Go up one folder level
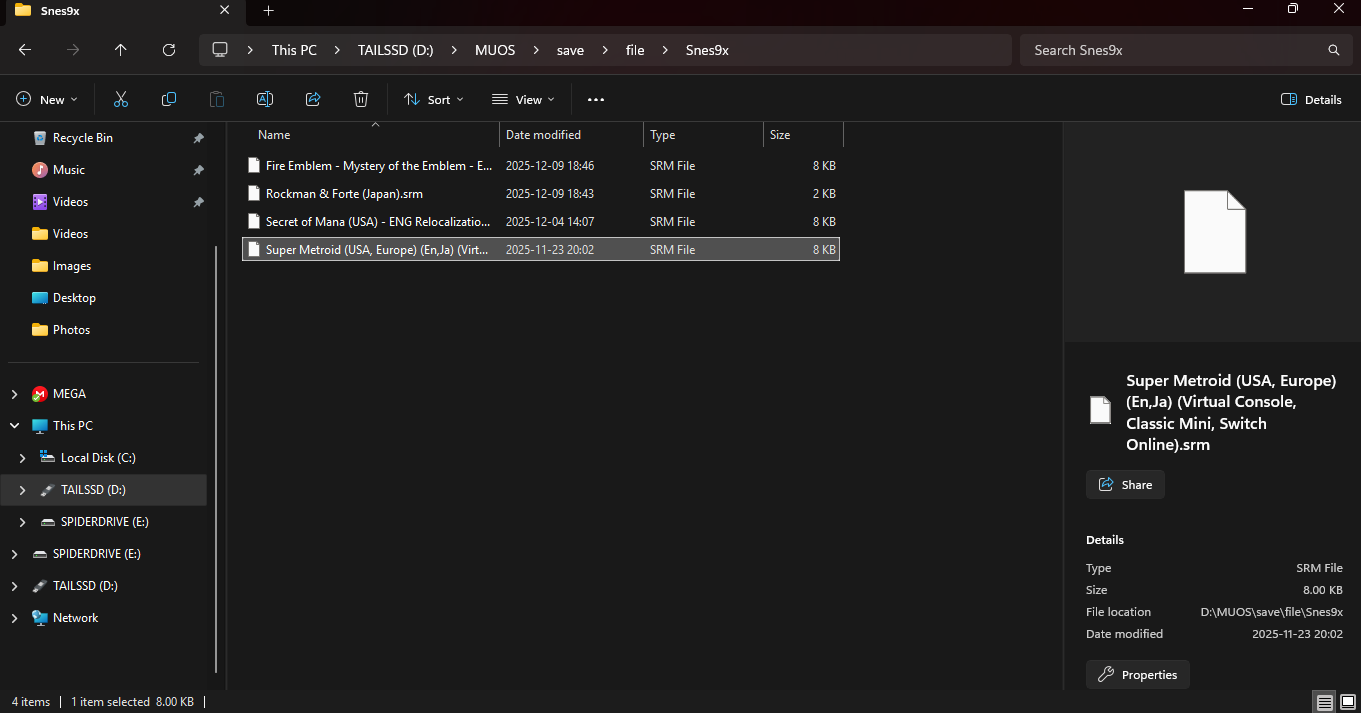 pos(121,50)
